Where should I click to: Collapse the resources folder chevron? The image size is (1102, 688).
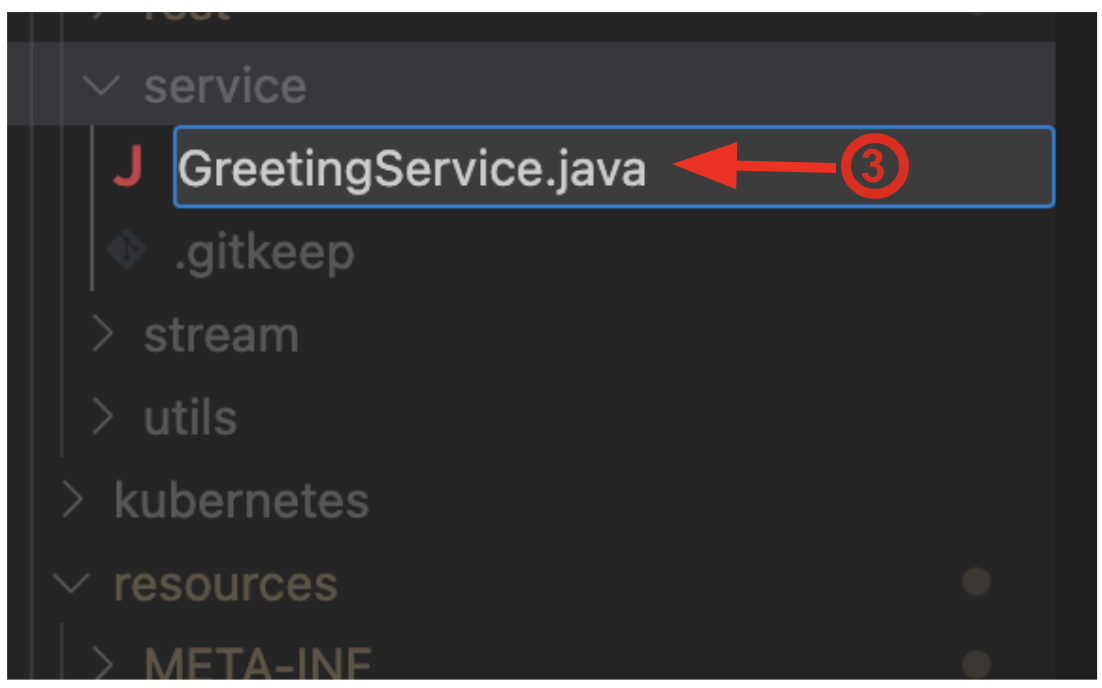tap(72, 583)
